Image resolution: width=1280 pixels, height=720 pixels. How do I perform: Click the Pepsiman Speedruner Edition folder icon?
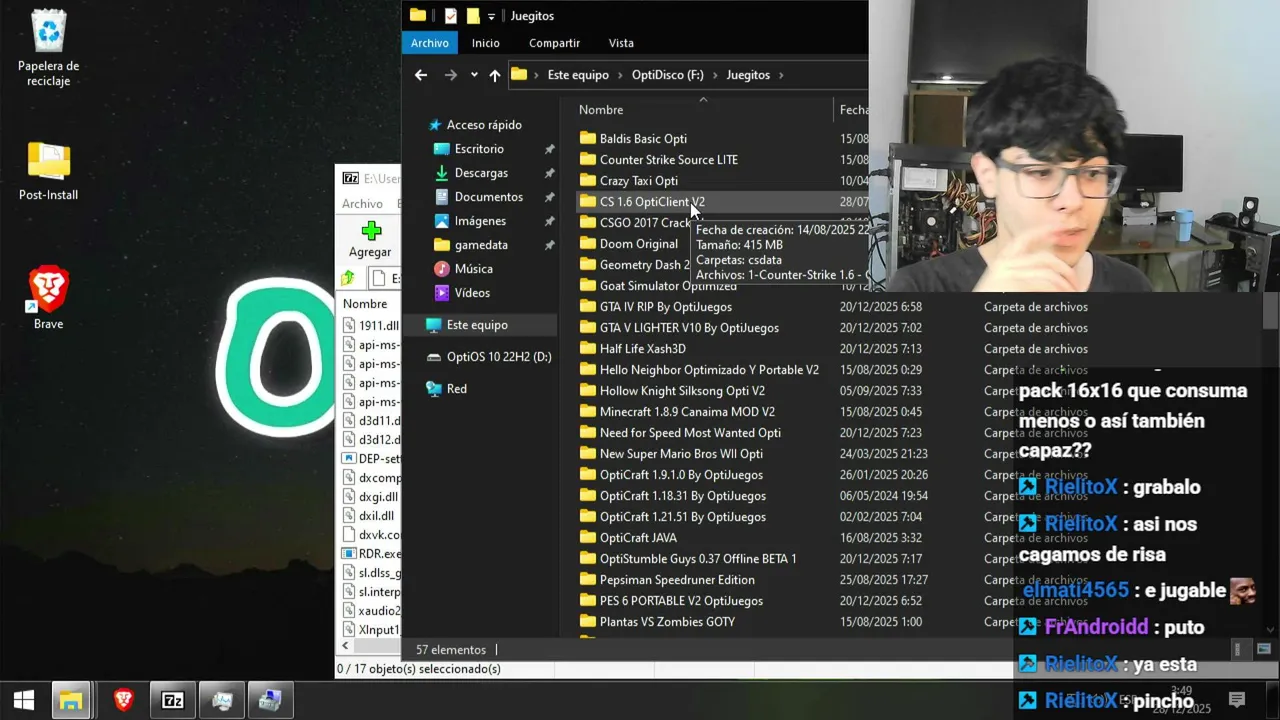[x=588, y=580]
